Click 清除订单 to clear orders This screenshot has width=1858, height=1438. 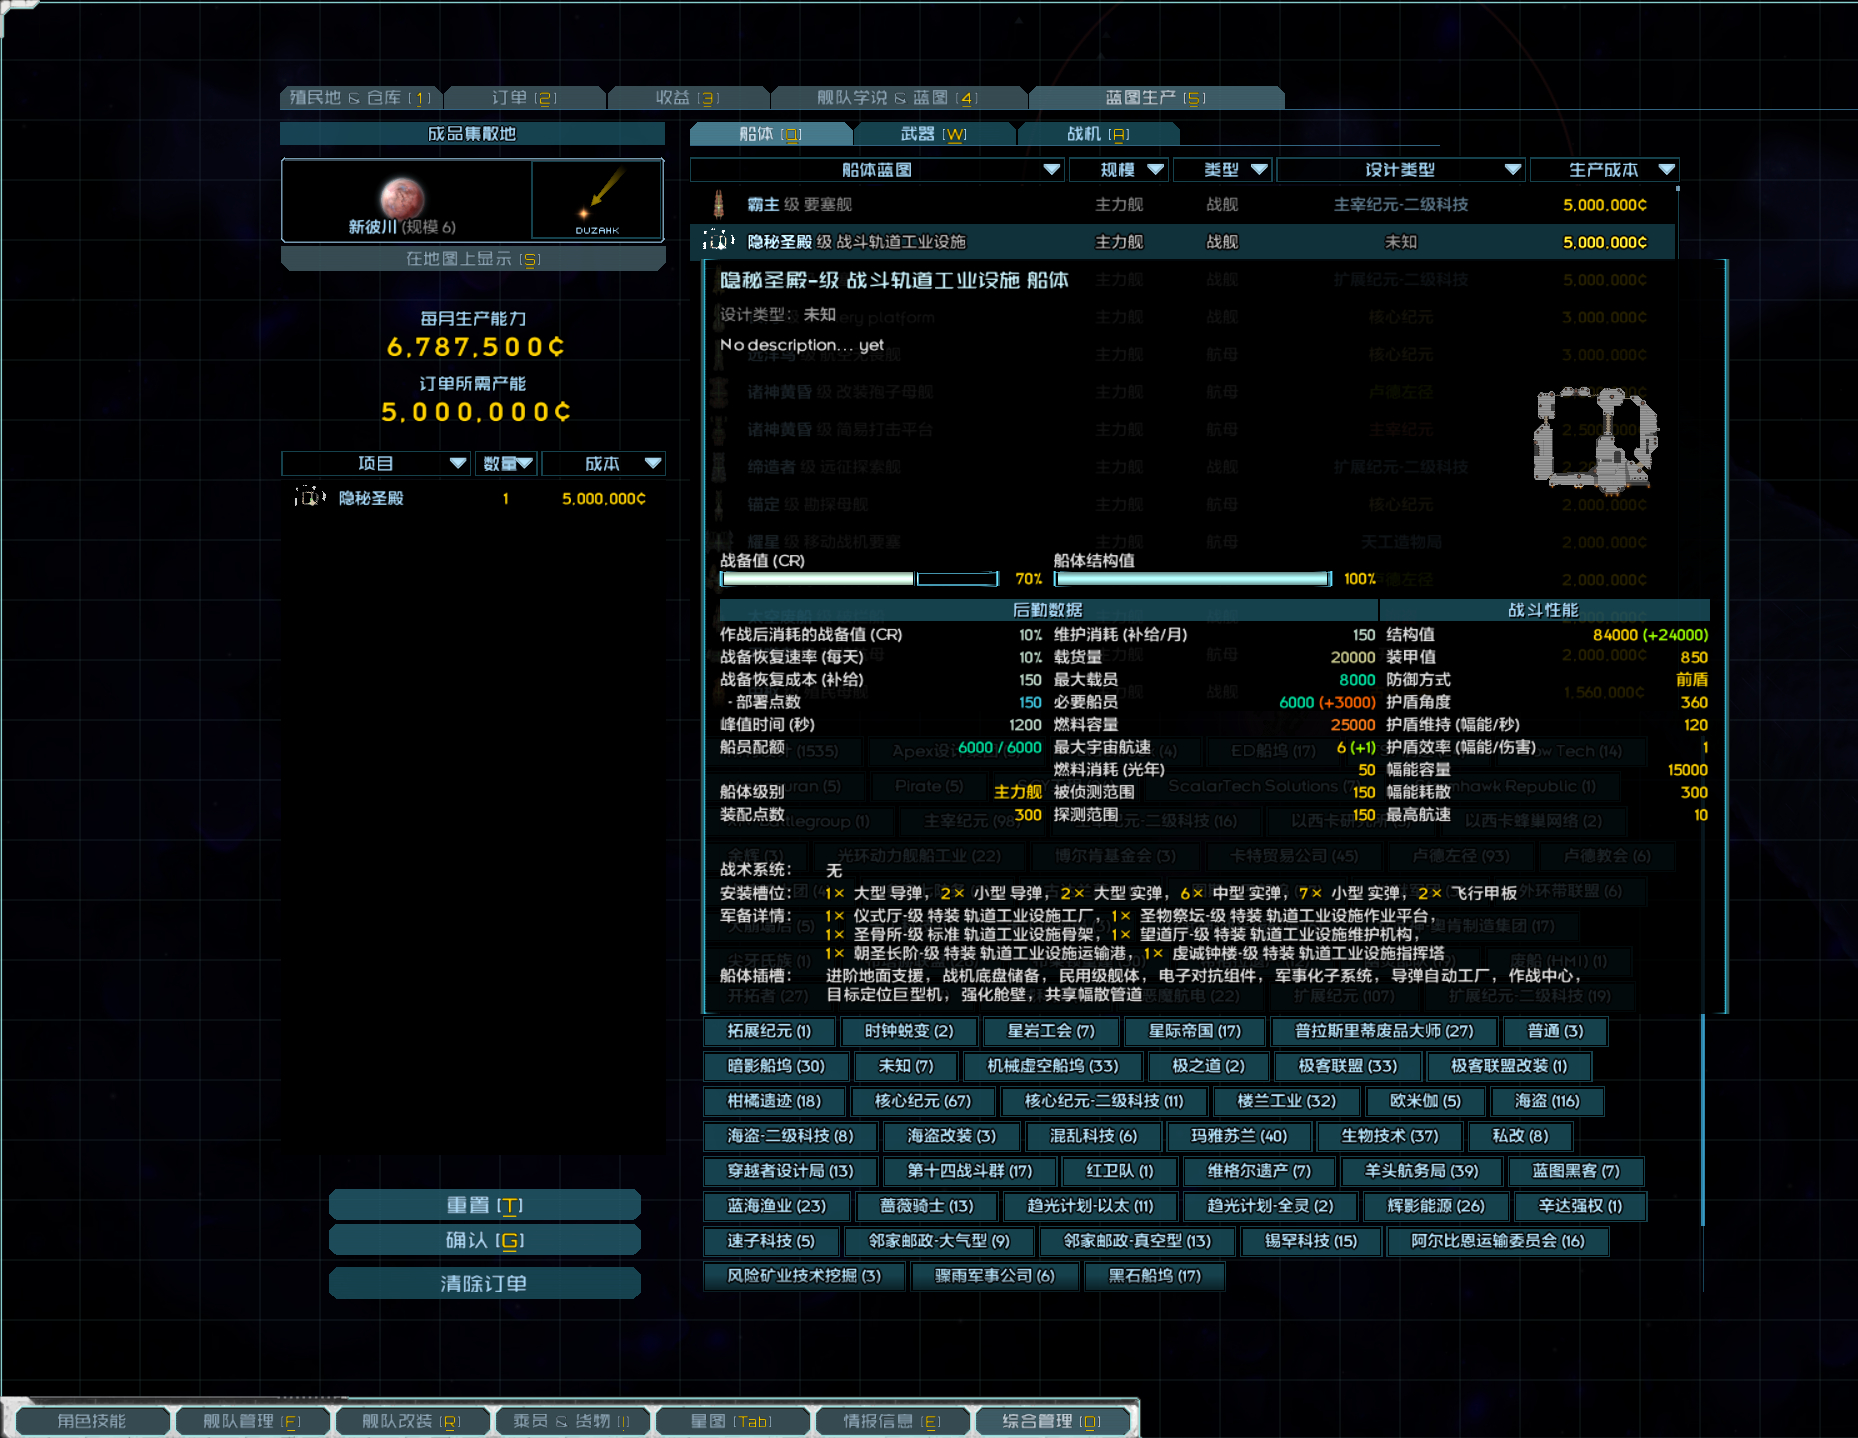[484, 1283]
